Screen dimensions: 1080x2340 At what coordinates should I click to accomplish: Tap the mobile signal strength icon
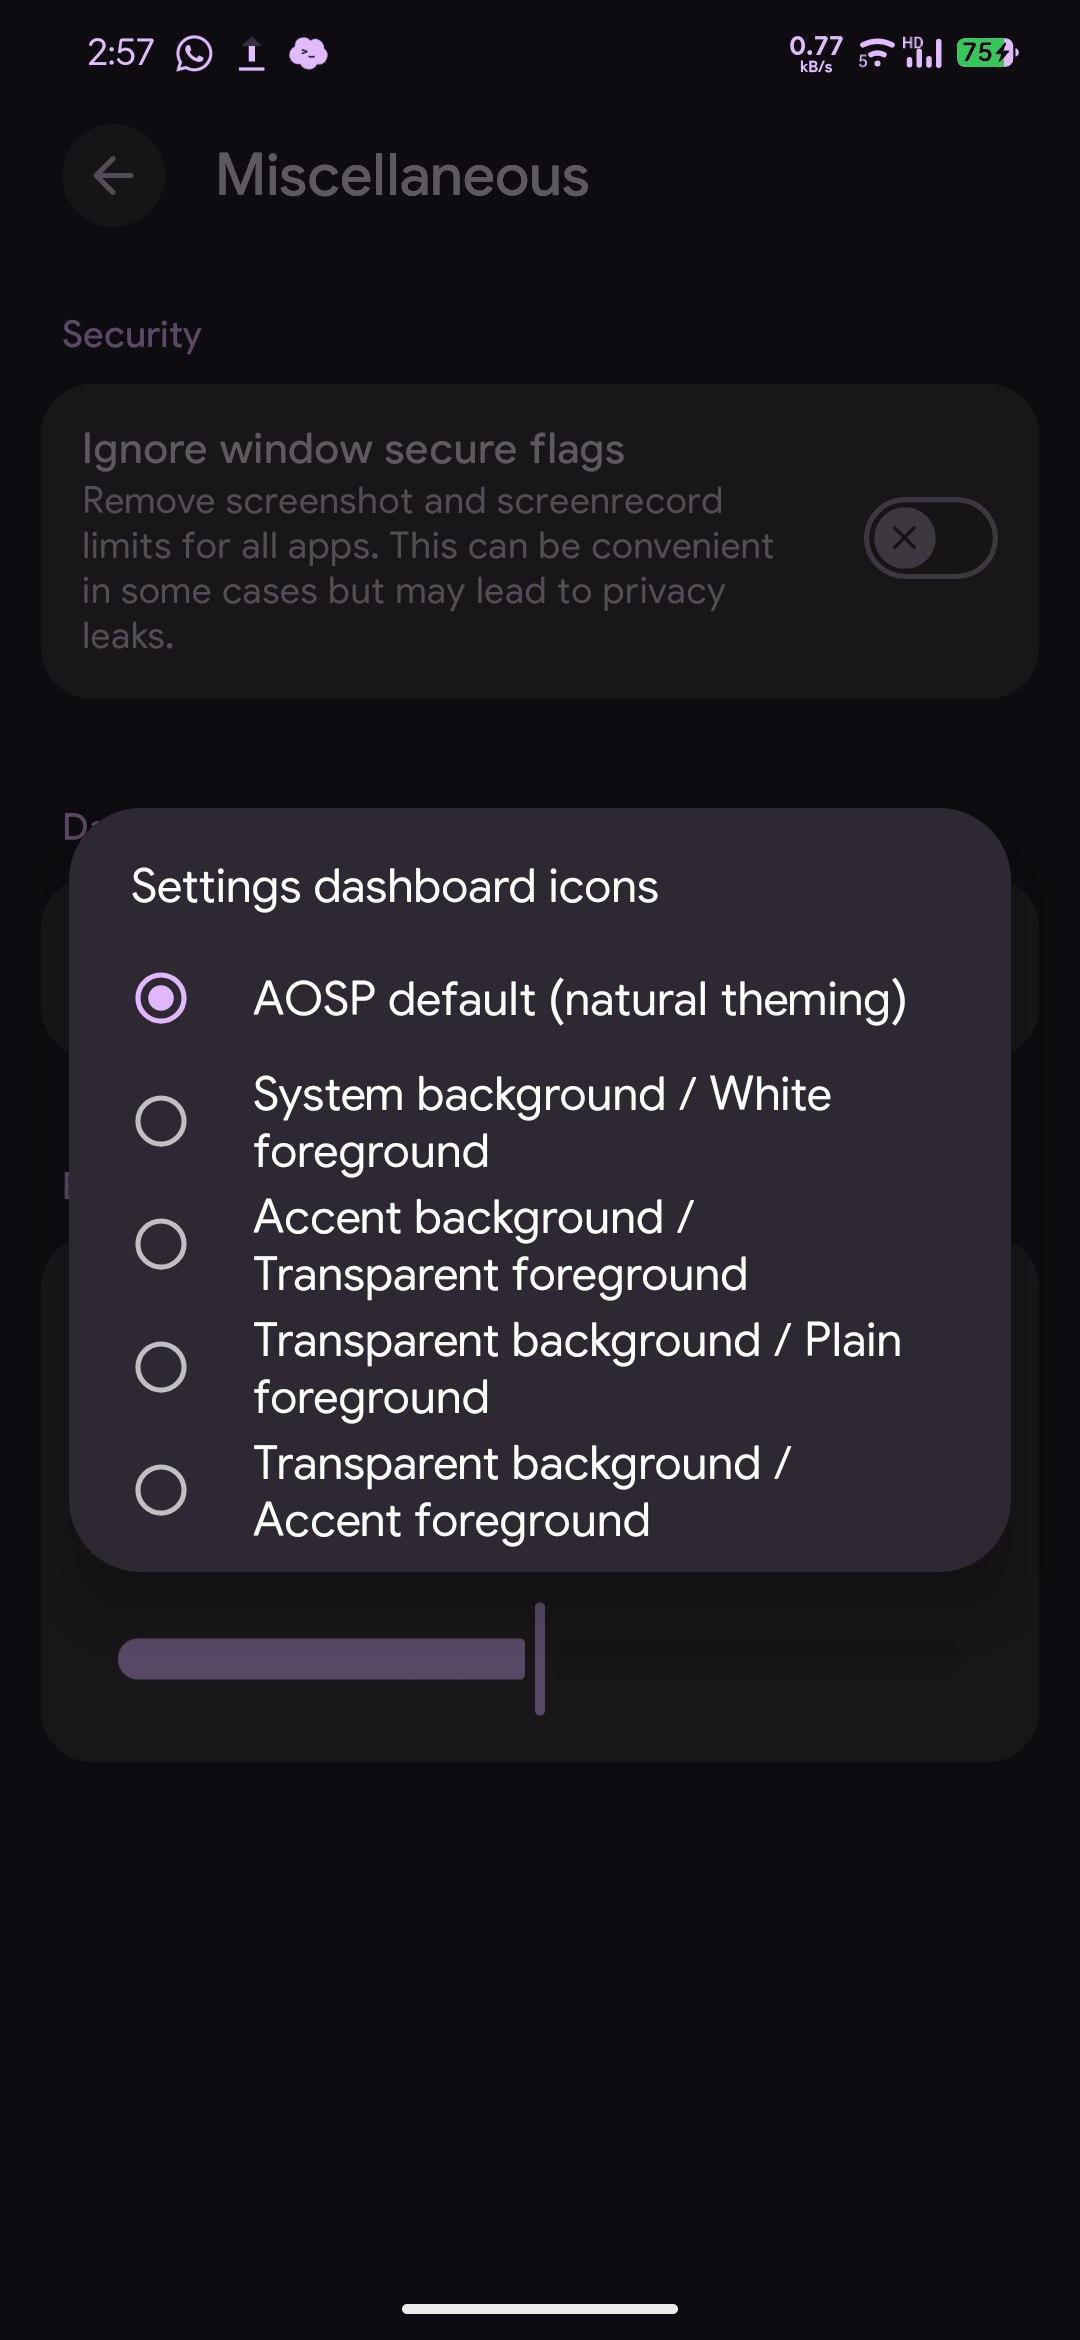pyautogui.click(x=923, y=52)
